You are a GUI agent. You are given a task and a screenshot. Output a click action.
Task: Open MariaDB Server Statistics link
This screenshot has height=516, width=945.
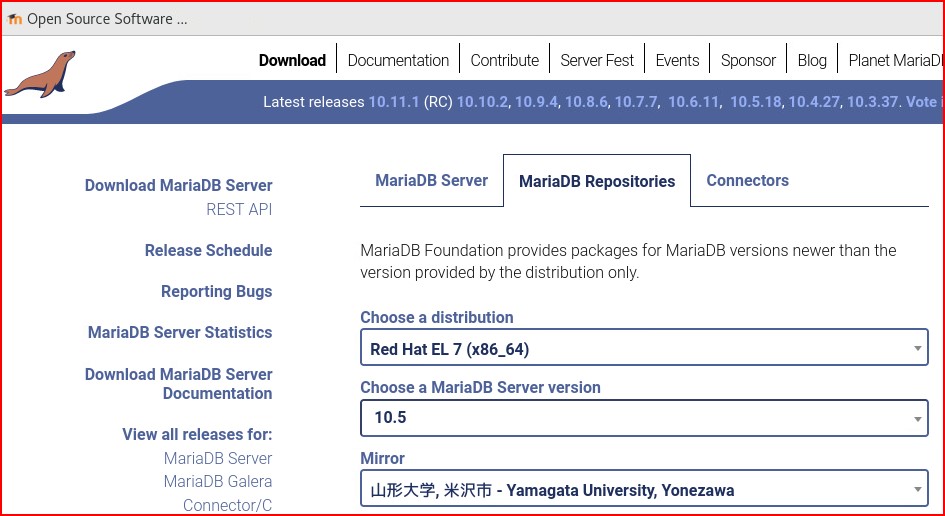[x=180, y=332]
